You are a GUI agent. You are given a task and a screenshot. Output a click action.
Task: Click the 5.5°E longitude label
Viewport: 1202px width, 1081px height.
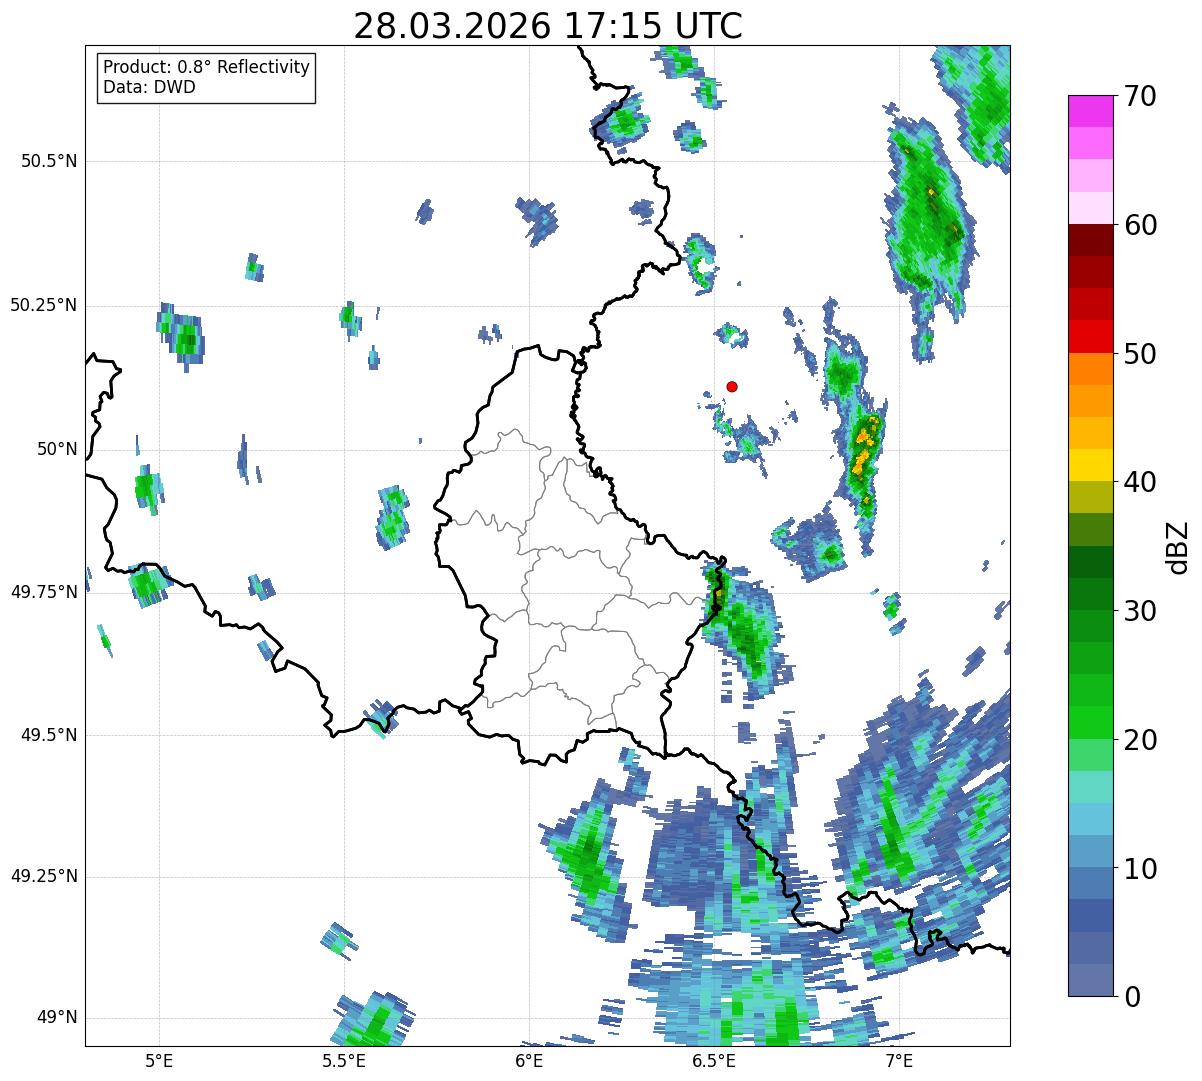[x=343, y=1061]
